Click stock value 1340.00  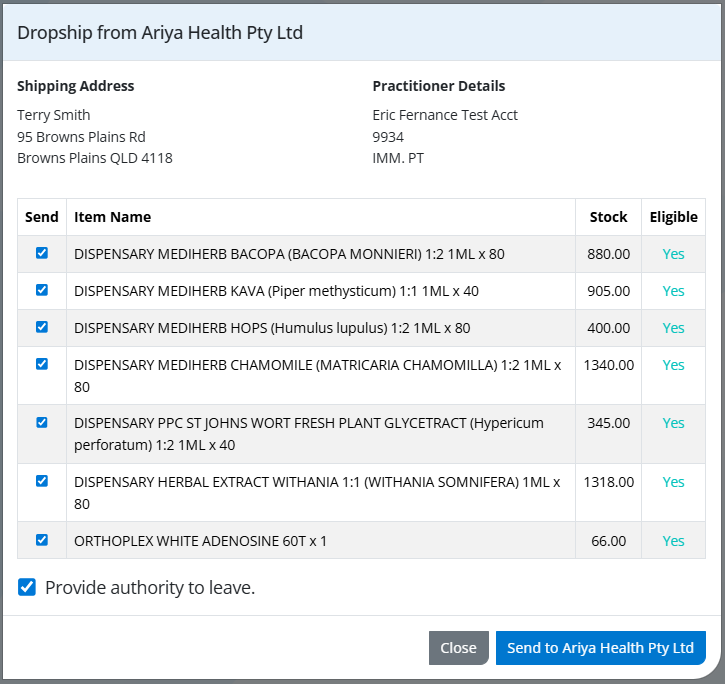pyautogui.click(x=608, y=365)
